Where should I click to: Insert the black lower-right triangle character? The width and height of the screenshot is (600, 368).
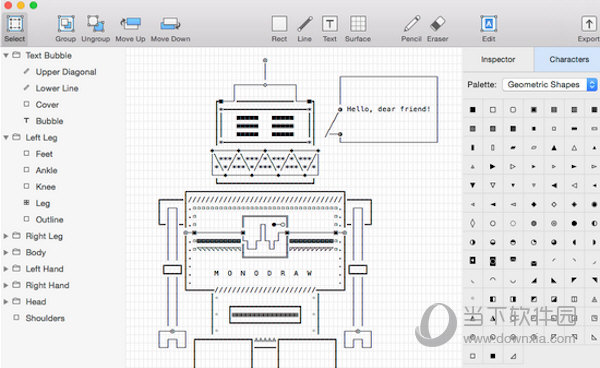click(533, 280)
